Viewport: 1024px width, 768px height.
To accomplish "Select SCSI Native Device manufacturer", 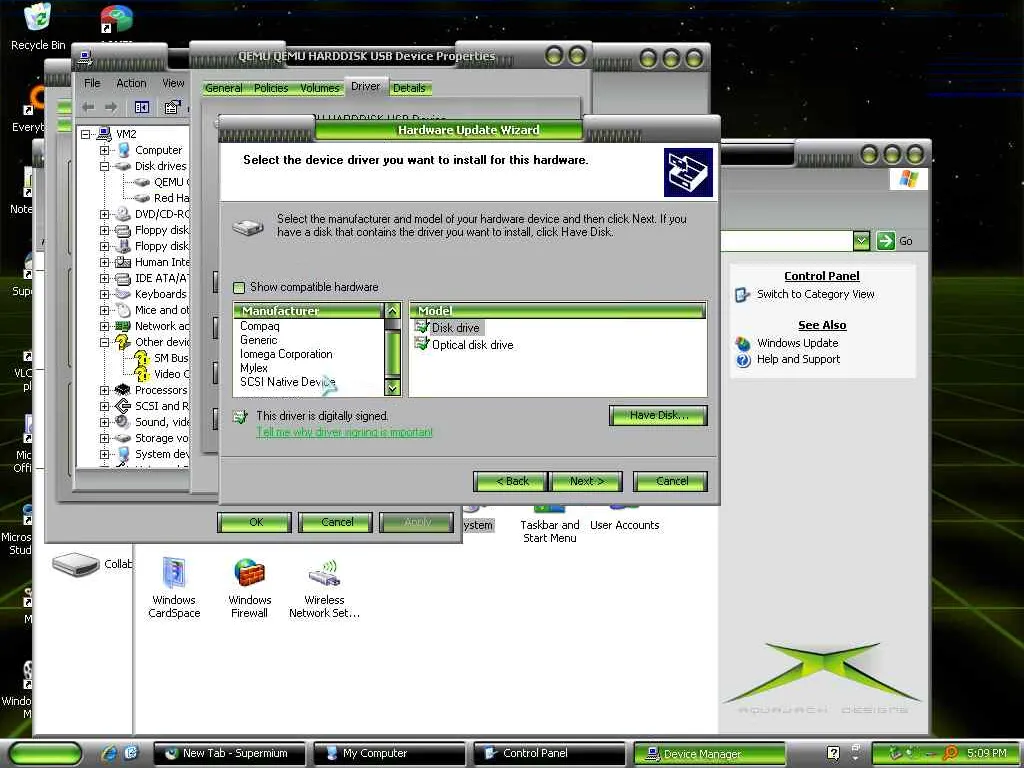I will click(287, 381).
